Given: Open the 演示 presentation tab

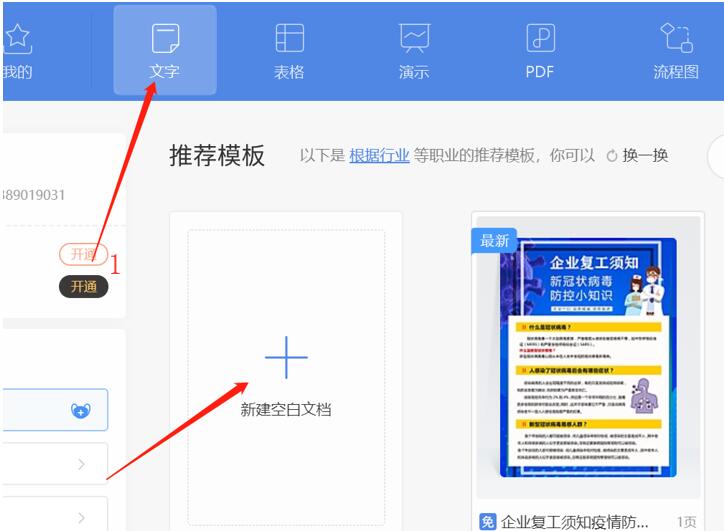Looking at the screenshot, I should tap(414, 51).
